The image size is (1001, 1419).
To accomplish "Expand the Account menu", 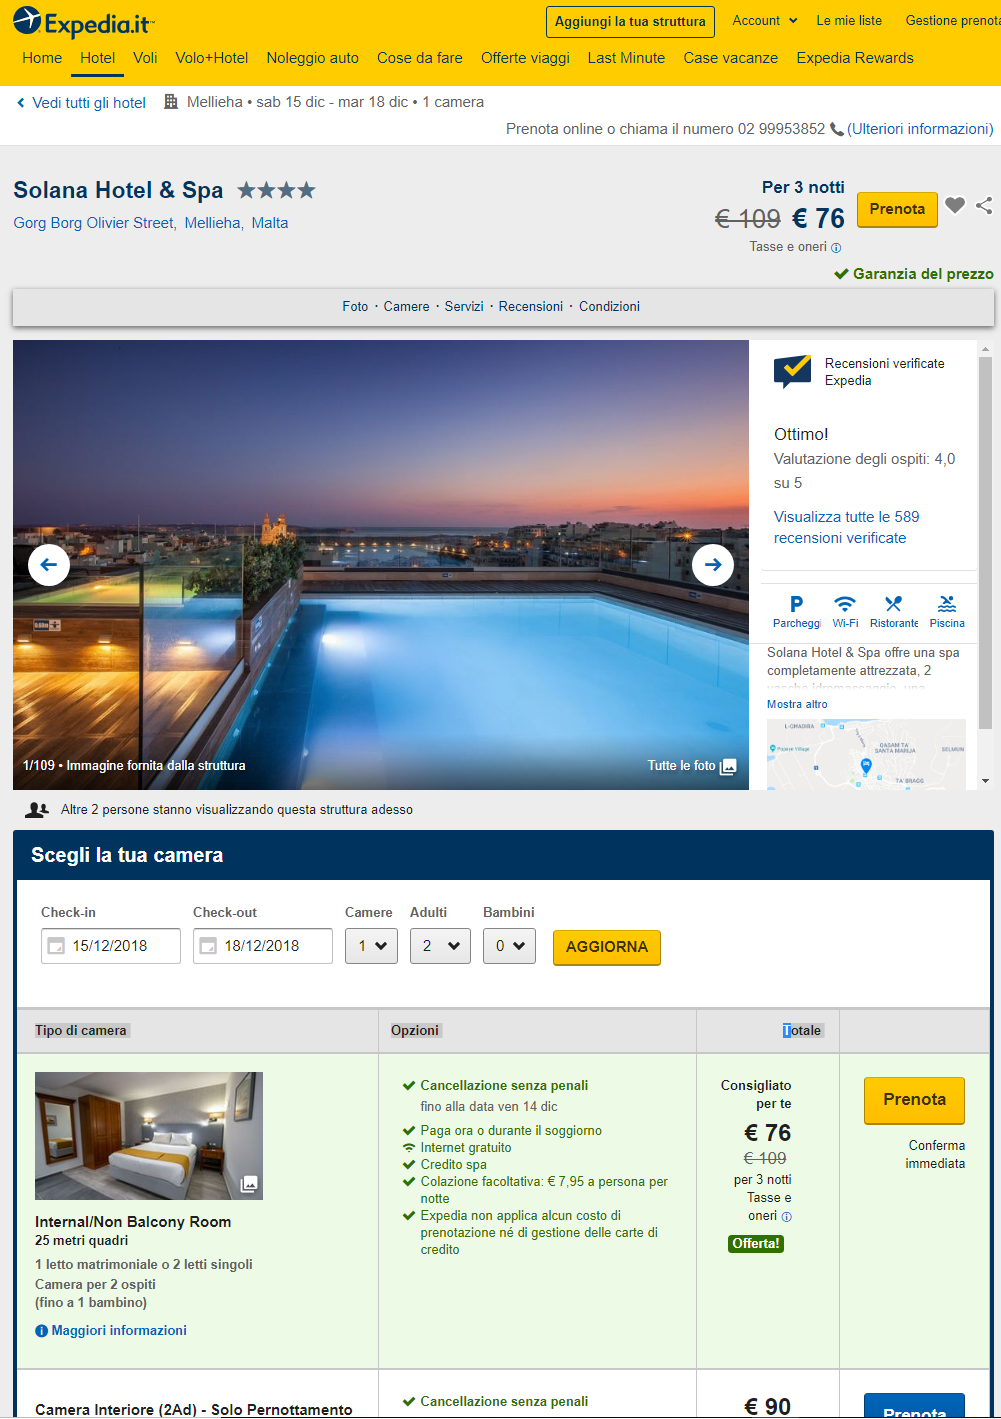I will click(x=765, y=20).
